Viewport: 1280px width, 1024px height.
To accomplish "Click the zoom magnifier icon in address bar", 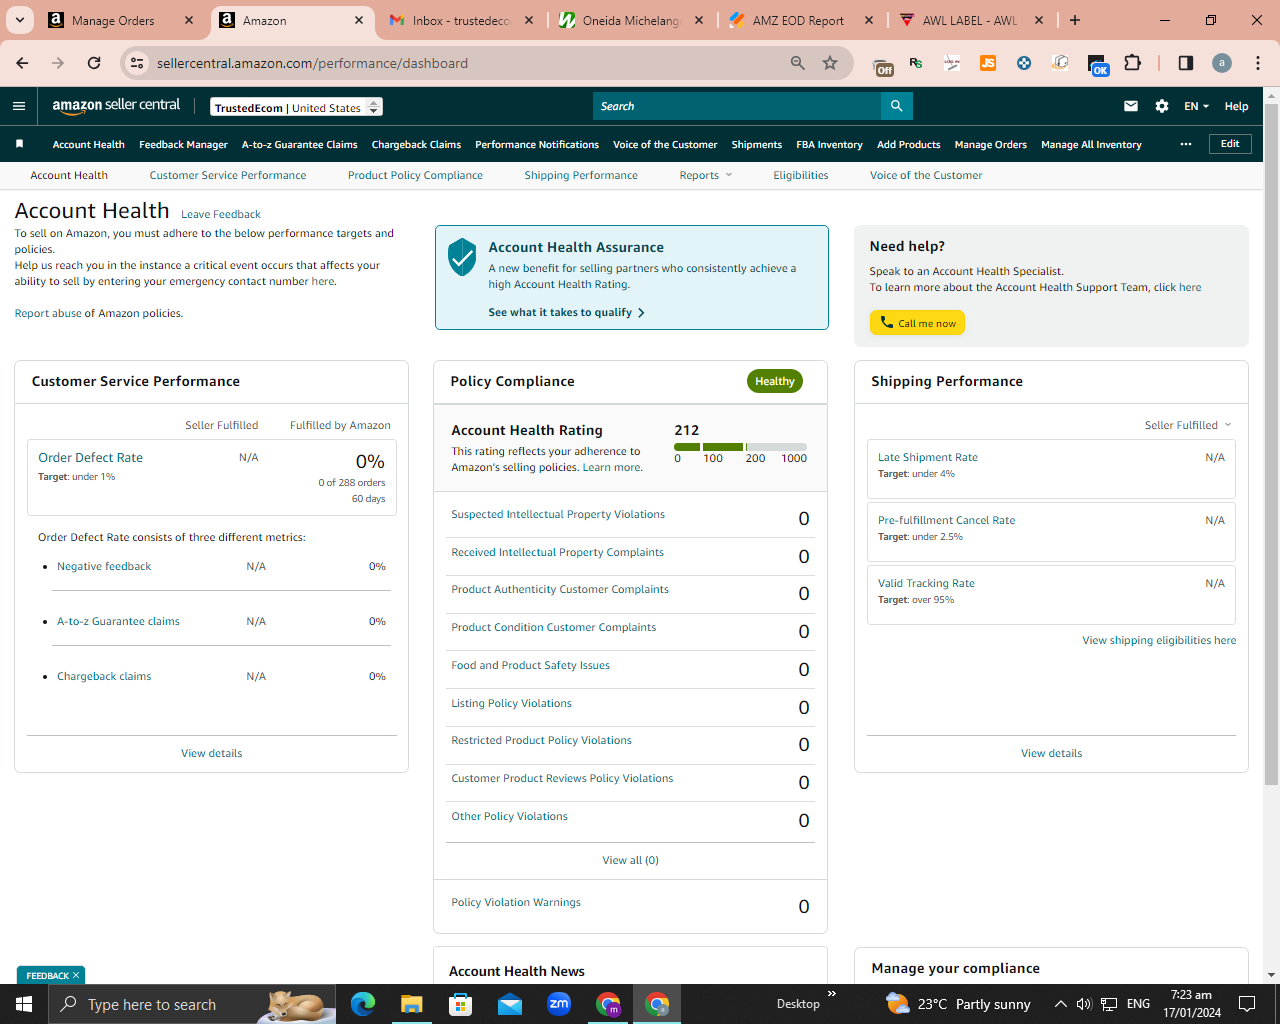I will (798, 63).
